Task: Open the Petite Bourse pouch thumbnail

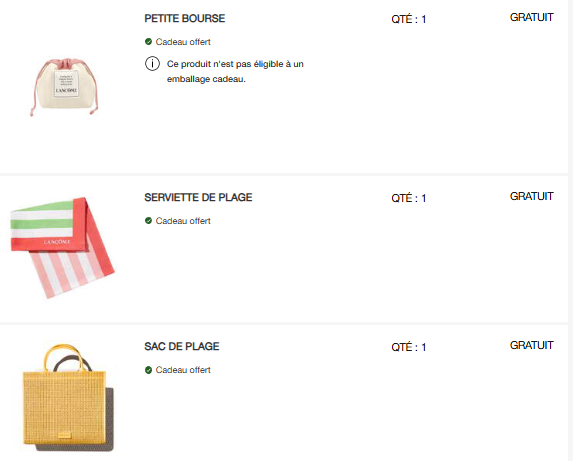Action: (x=64, y=87)
